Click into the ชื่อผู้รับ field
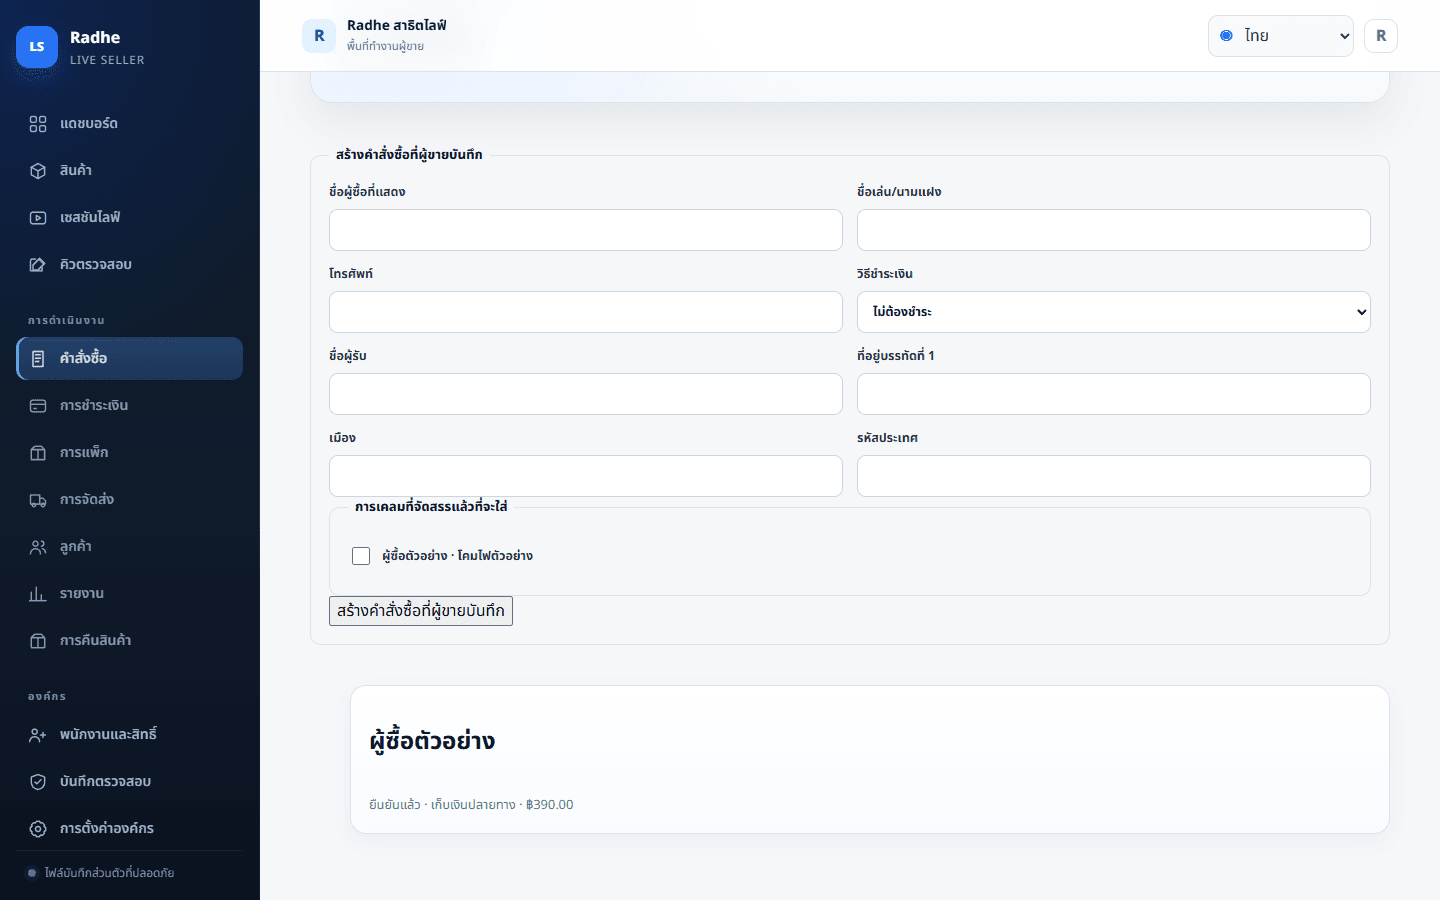The height and width of the screenshot is (900, 1440). (586, 394)
